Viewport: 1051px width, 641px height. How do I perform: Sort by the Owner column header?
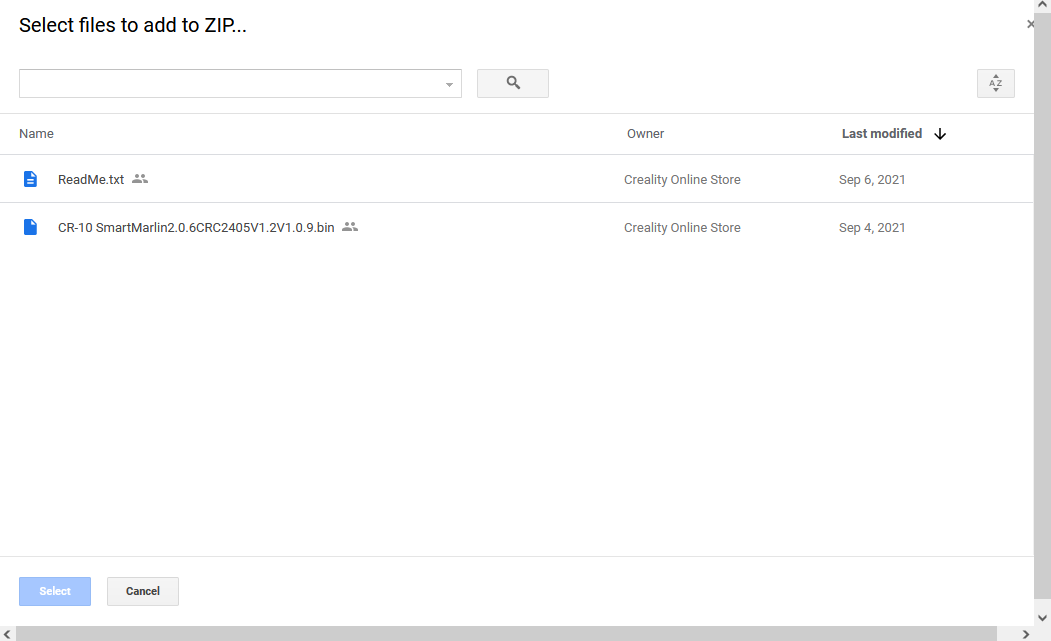pos(645,133)
